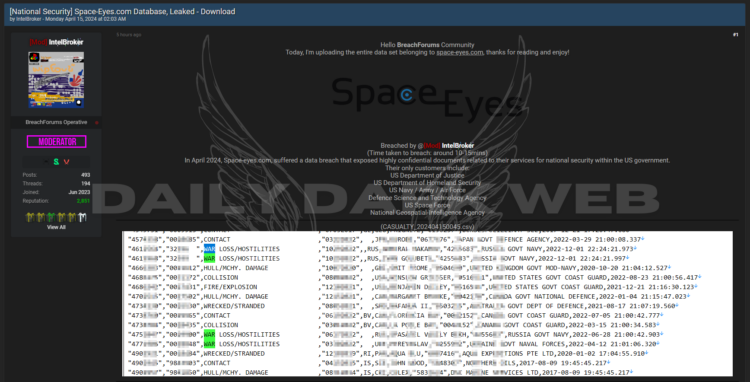Click the Posts count 493
This screenshot has height=382, width=750.
(86, 175)
